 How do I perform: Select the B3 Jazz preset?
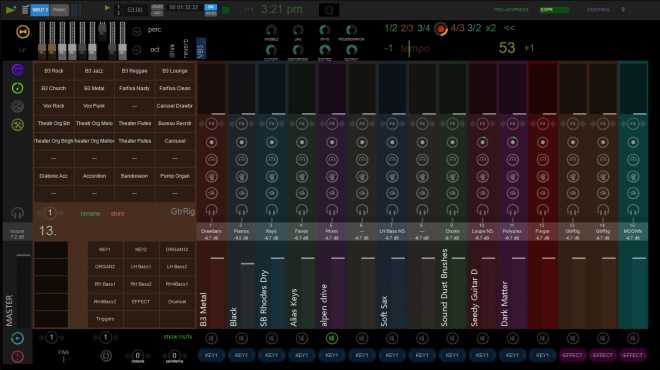click(94, 71)
